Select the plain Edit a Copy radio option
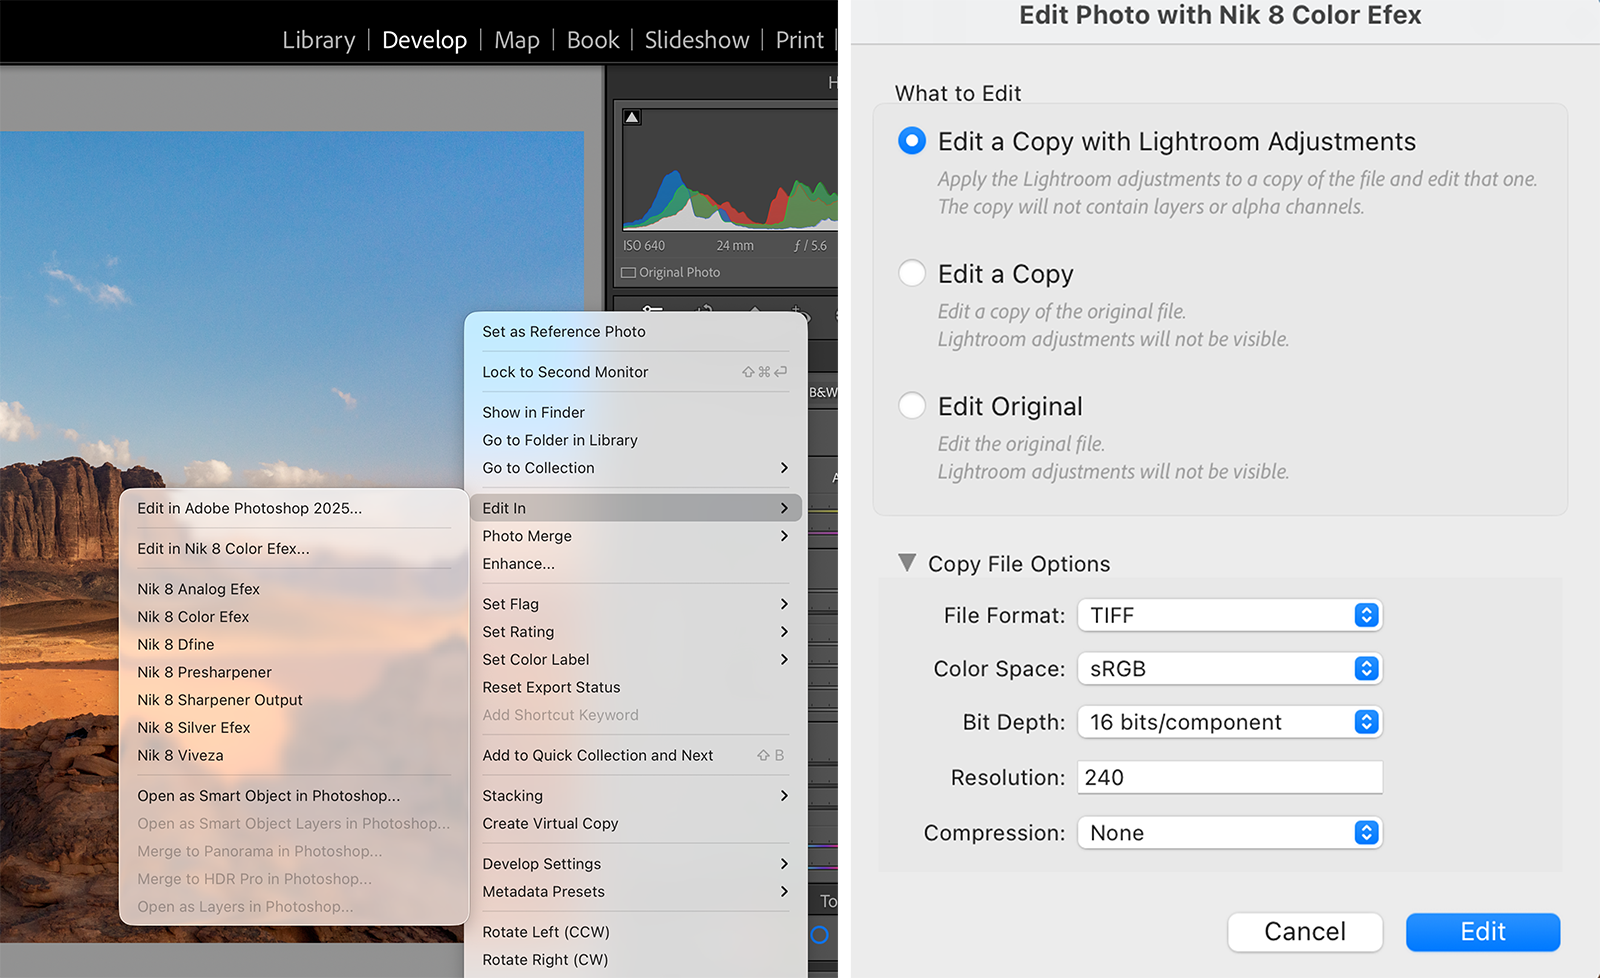Viewport: 1600px width, 978px height. (911, 273)
